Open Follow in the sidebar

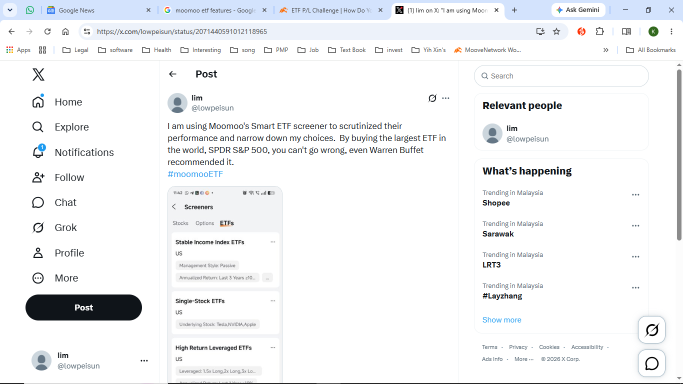pos(58,178)
